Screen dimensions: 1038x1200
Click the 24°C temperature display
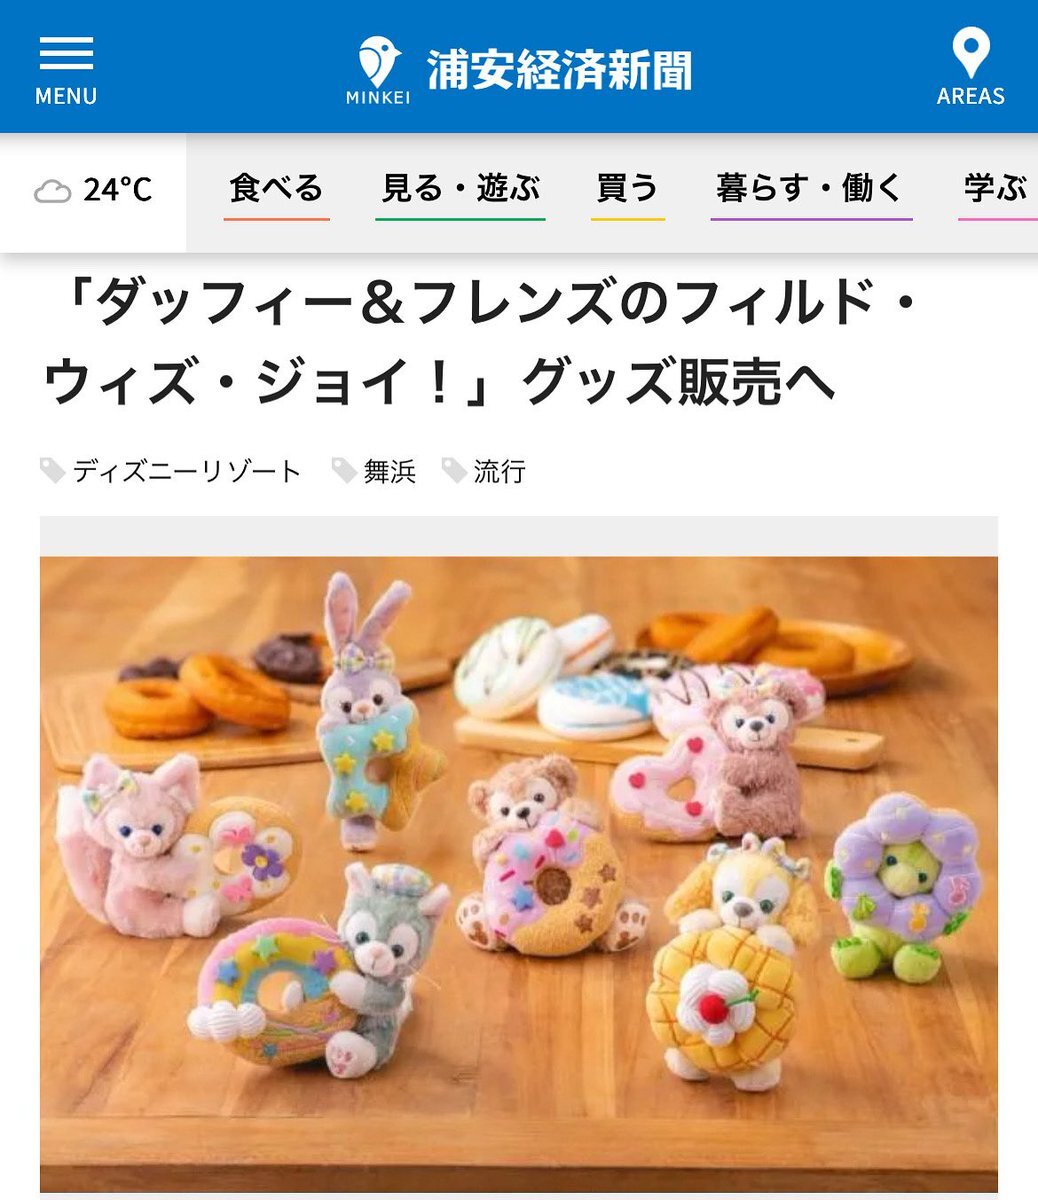click(x=117, y=190)
